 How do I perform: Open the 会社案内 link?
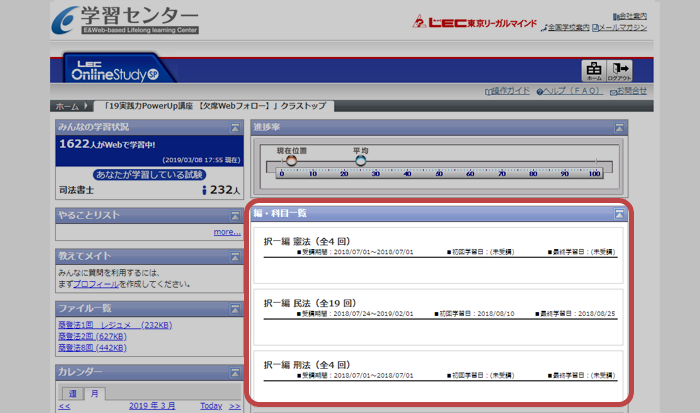(630, 16)
